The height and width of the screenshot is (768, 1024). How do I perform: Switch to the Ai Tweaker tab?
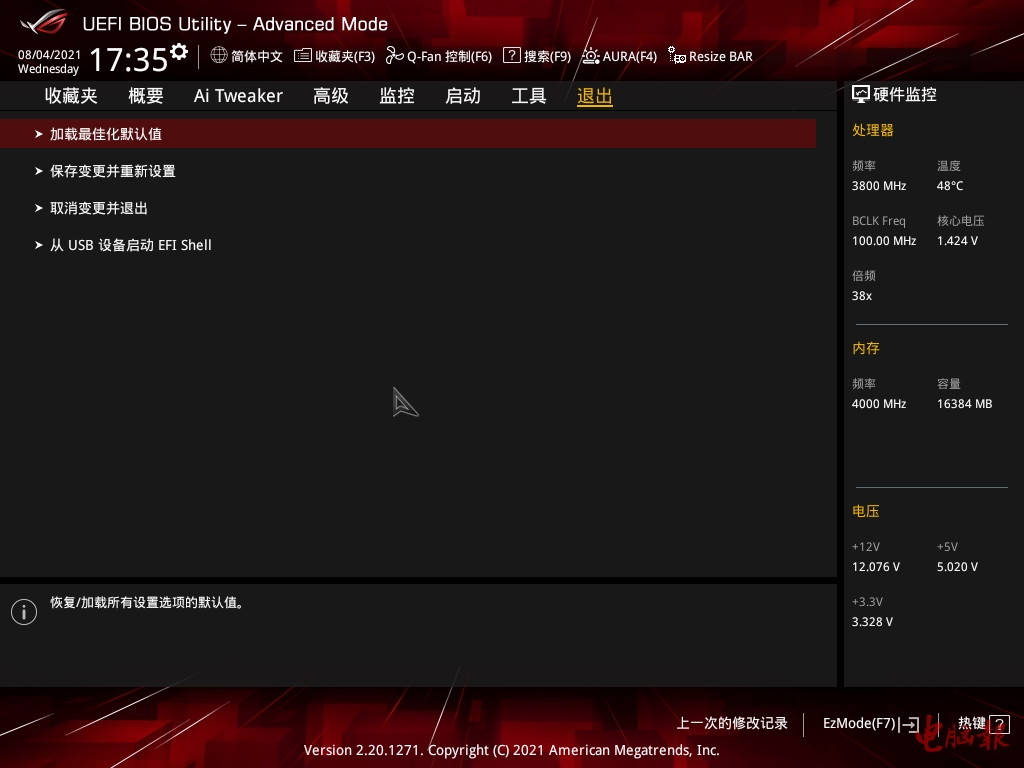238,96
